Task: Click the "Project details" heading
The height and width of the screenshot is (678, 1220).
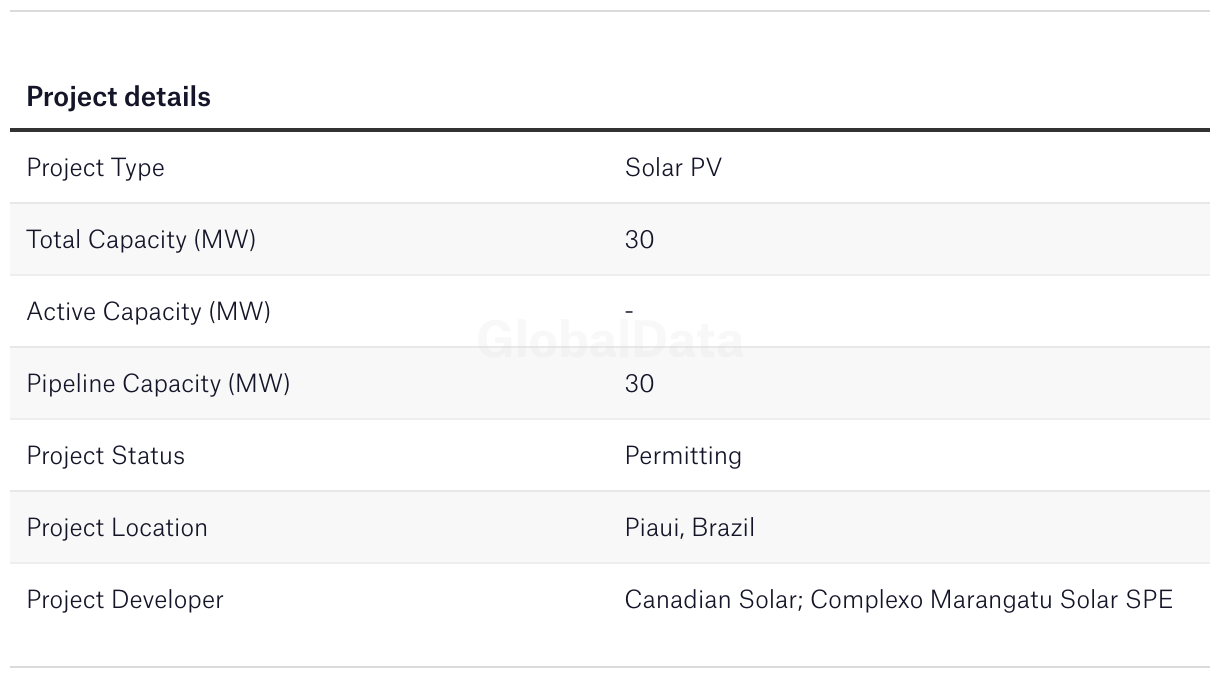Action: tap(118, 97)
